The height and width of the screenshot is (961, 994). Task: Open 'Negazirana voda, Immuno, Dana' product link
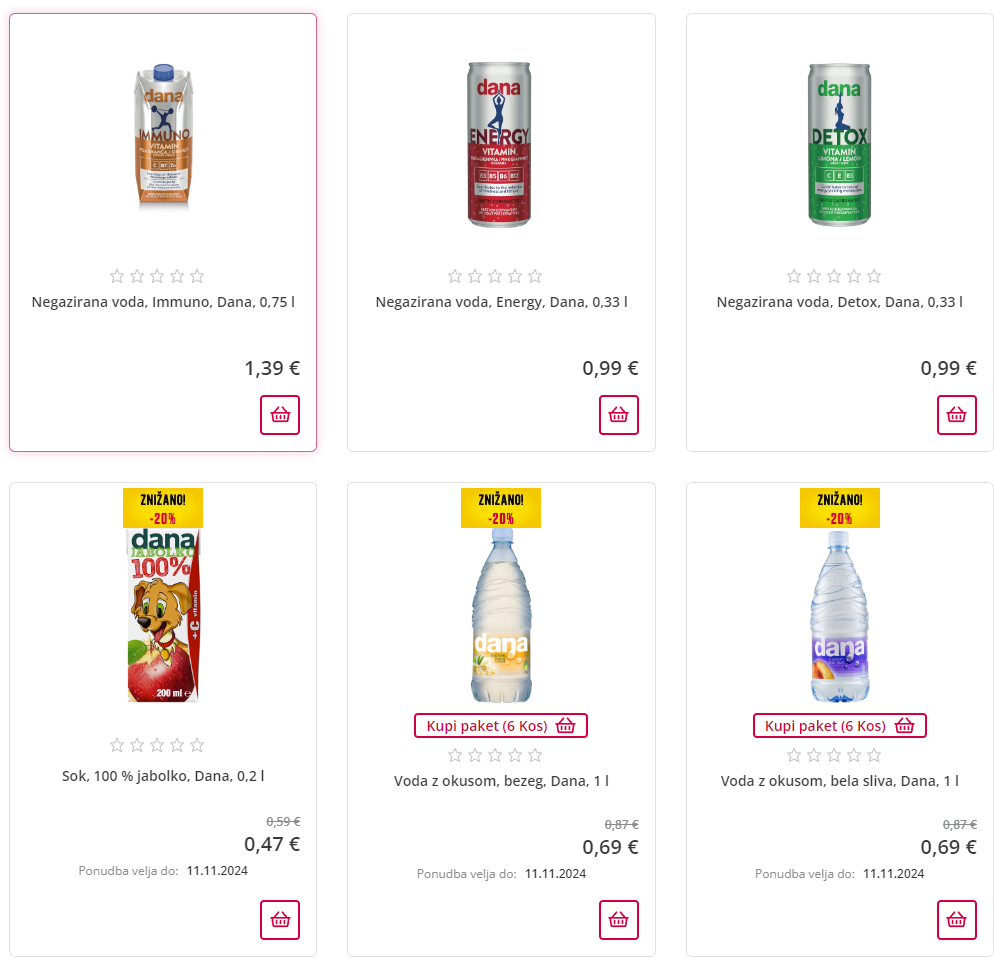(x=163, y=302)
